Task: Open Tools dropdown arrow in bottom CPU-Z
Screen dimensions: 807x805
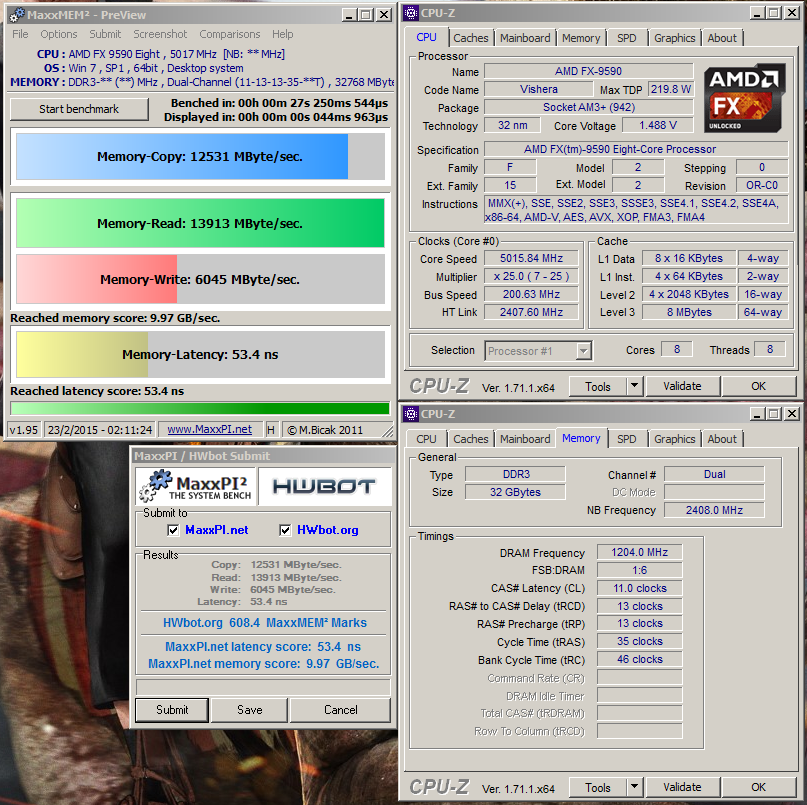Action: 635,786
